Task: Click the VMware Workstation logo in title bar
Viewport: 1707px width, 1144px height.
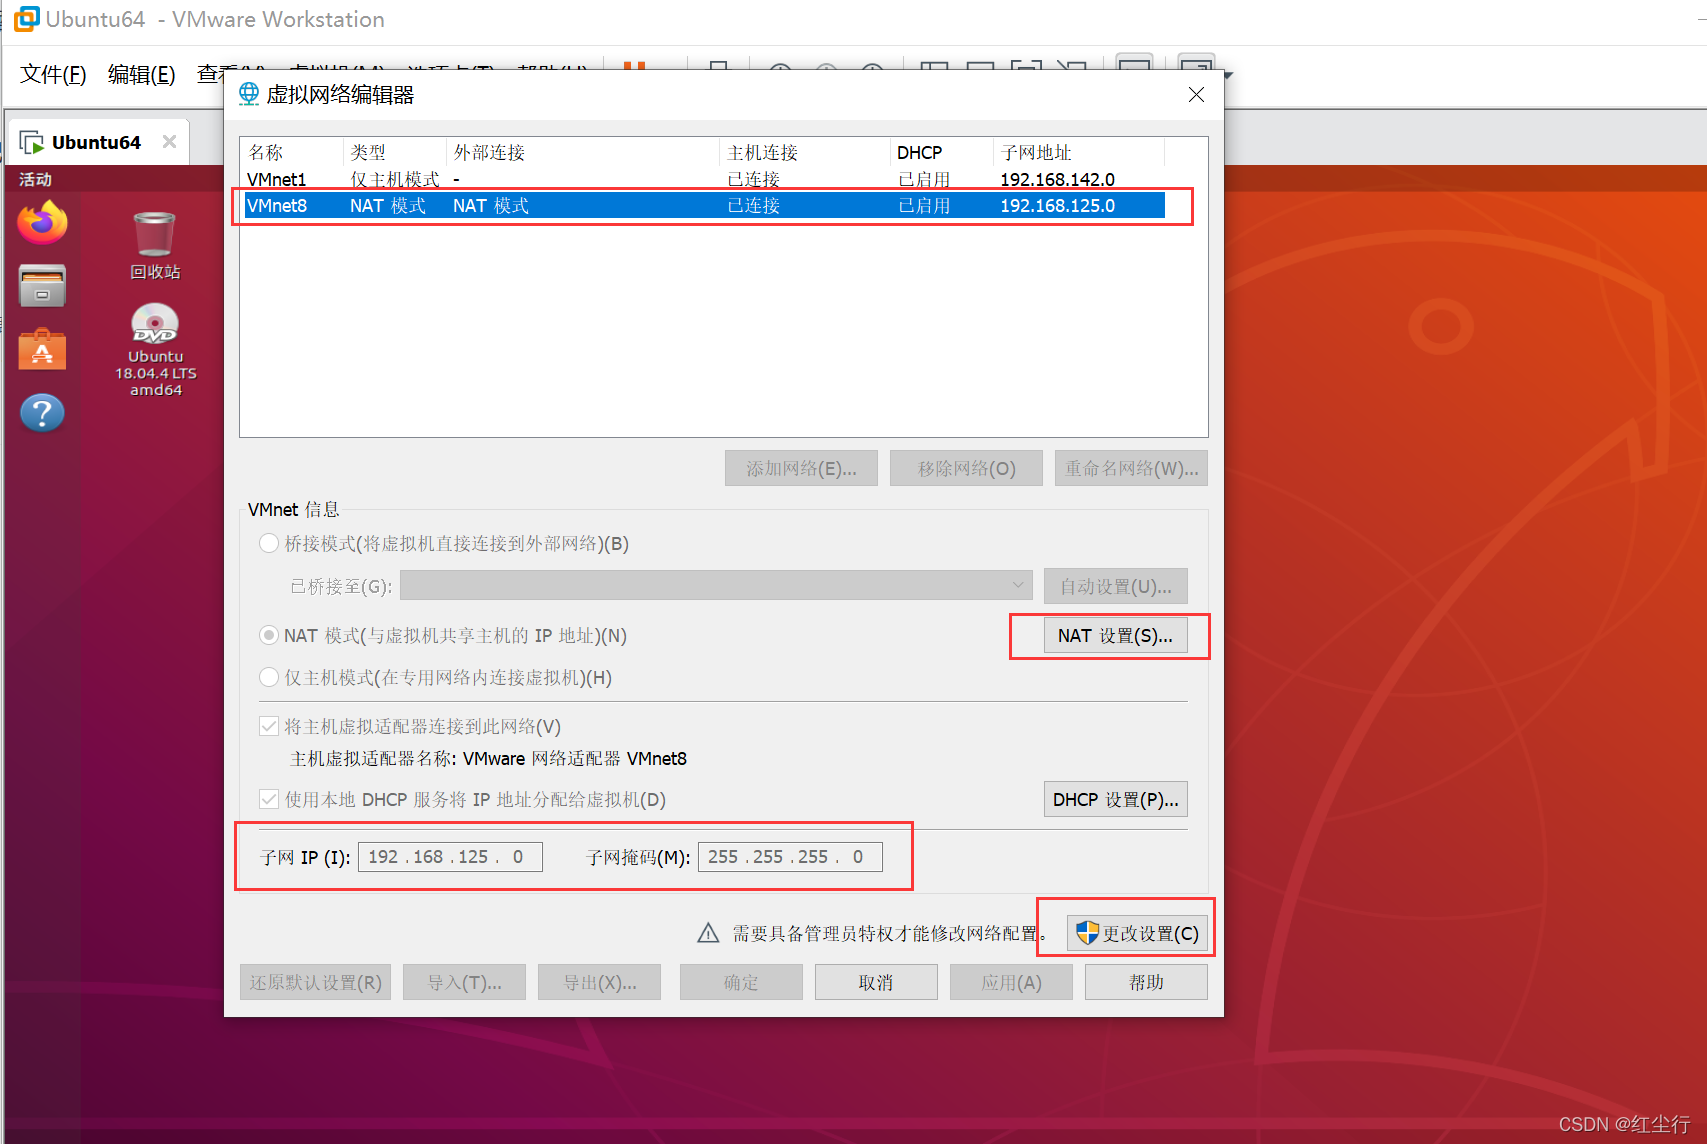Action: click(x=27, y=19)
